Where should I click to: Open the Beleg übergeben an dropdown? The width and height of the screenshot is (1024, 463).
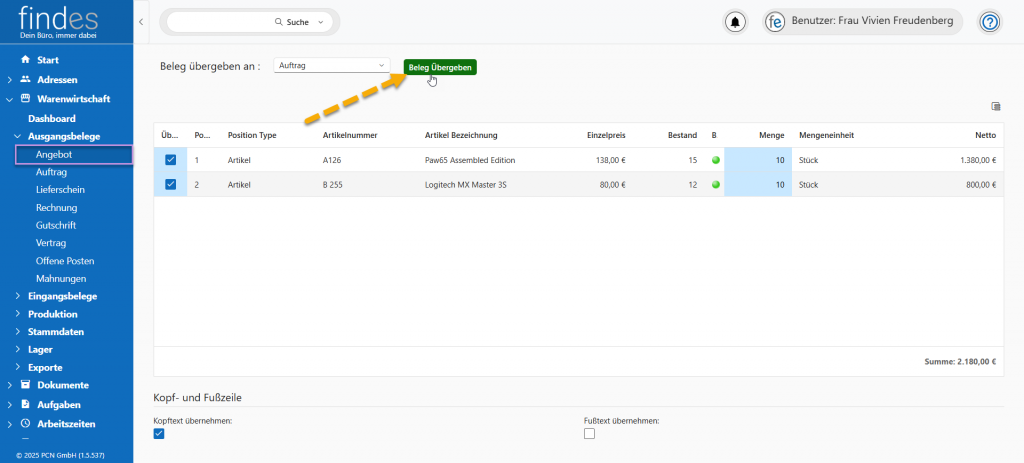(331, 65)
